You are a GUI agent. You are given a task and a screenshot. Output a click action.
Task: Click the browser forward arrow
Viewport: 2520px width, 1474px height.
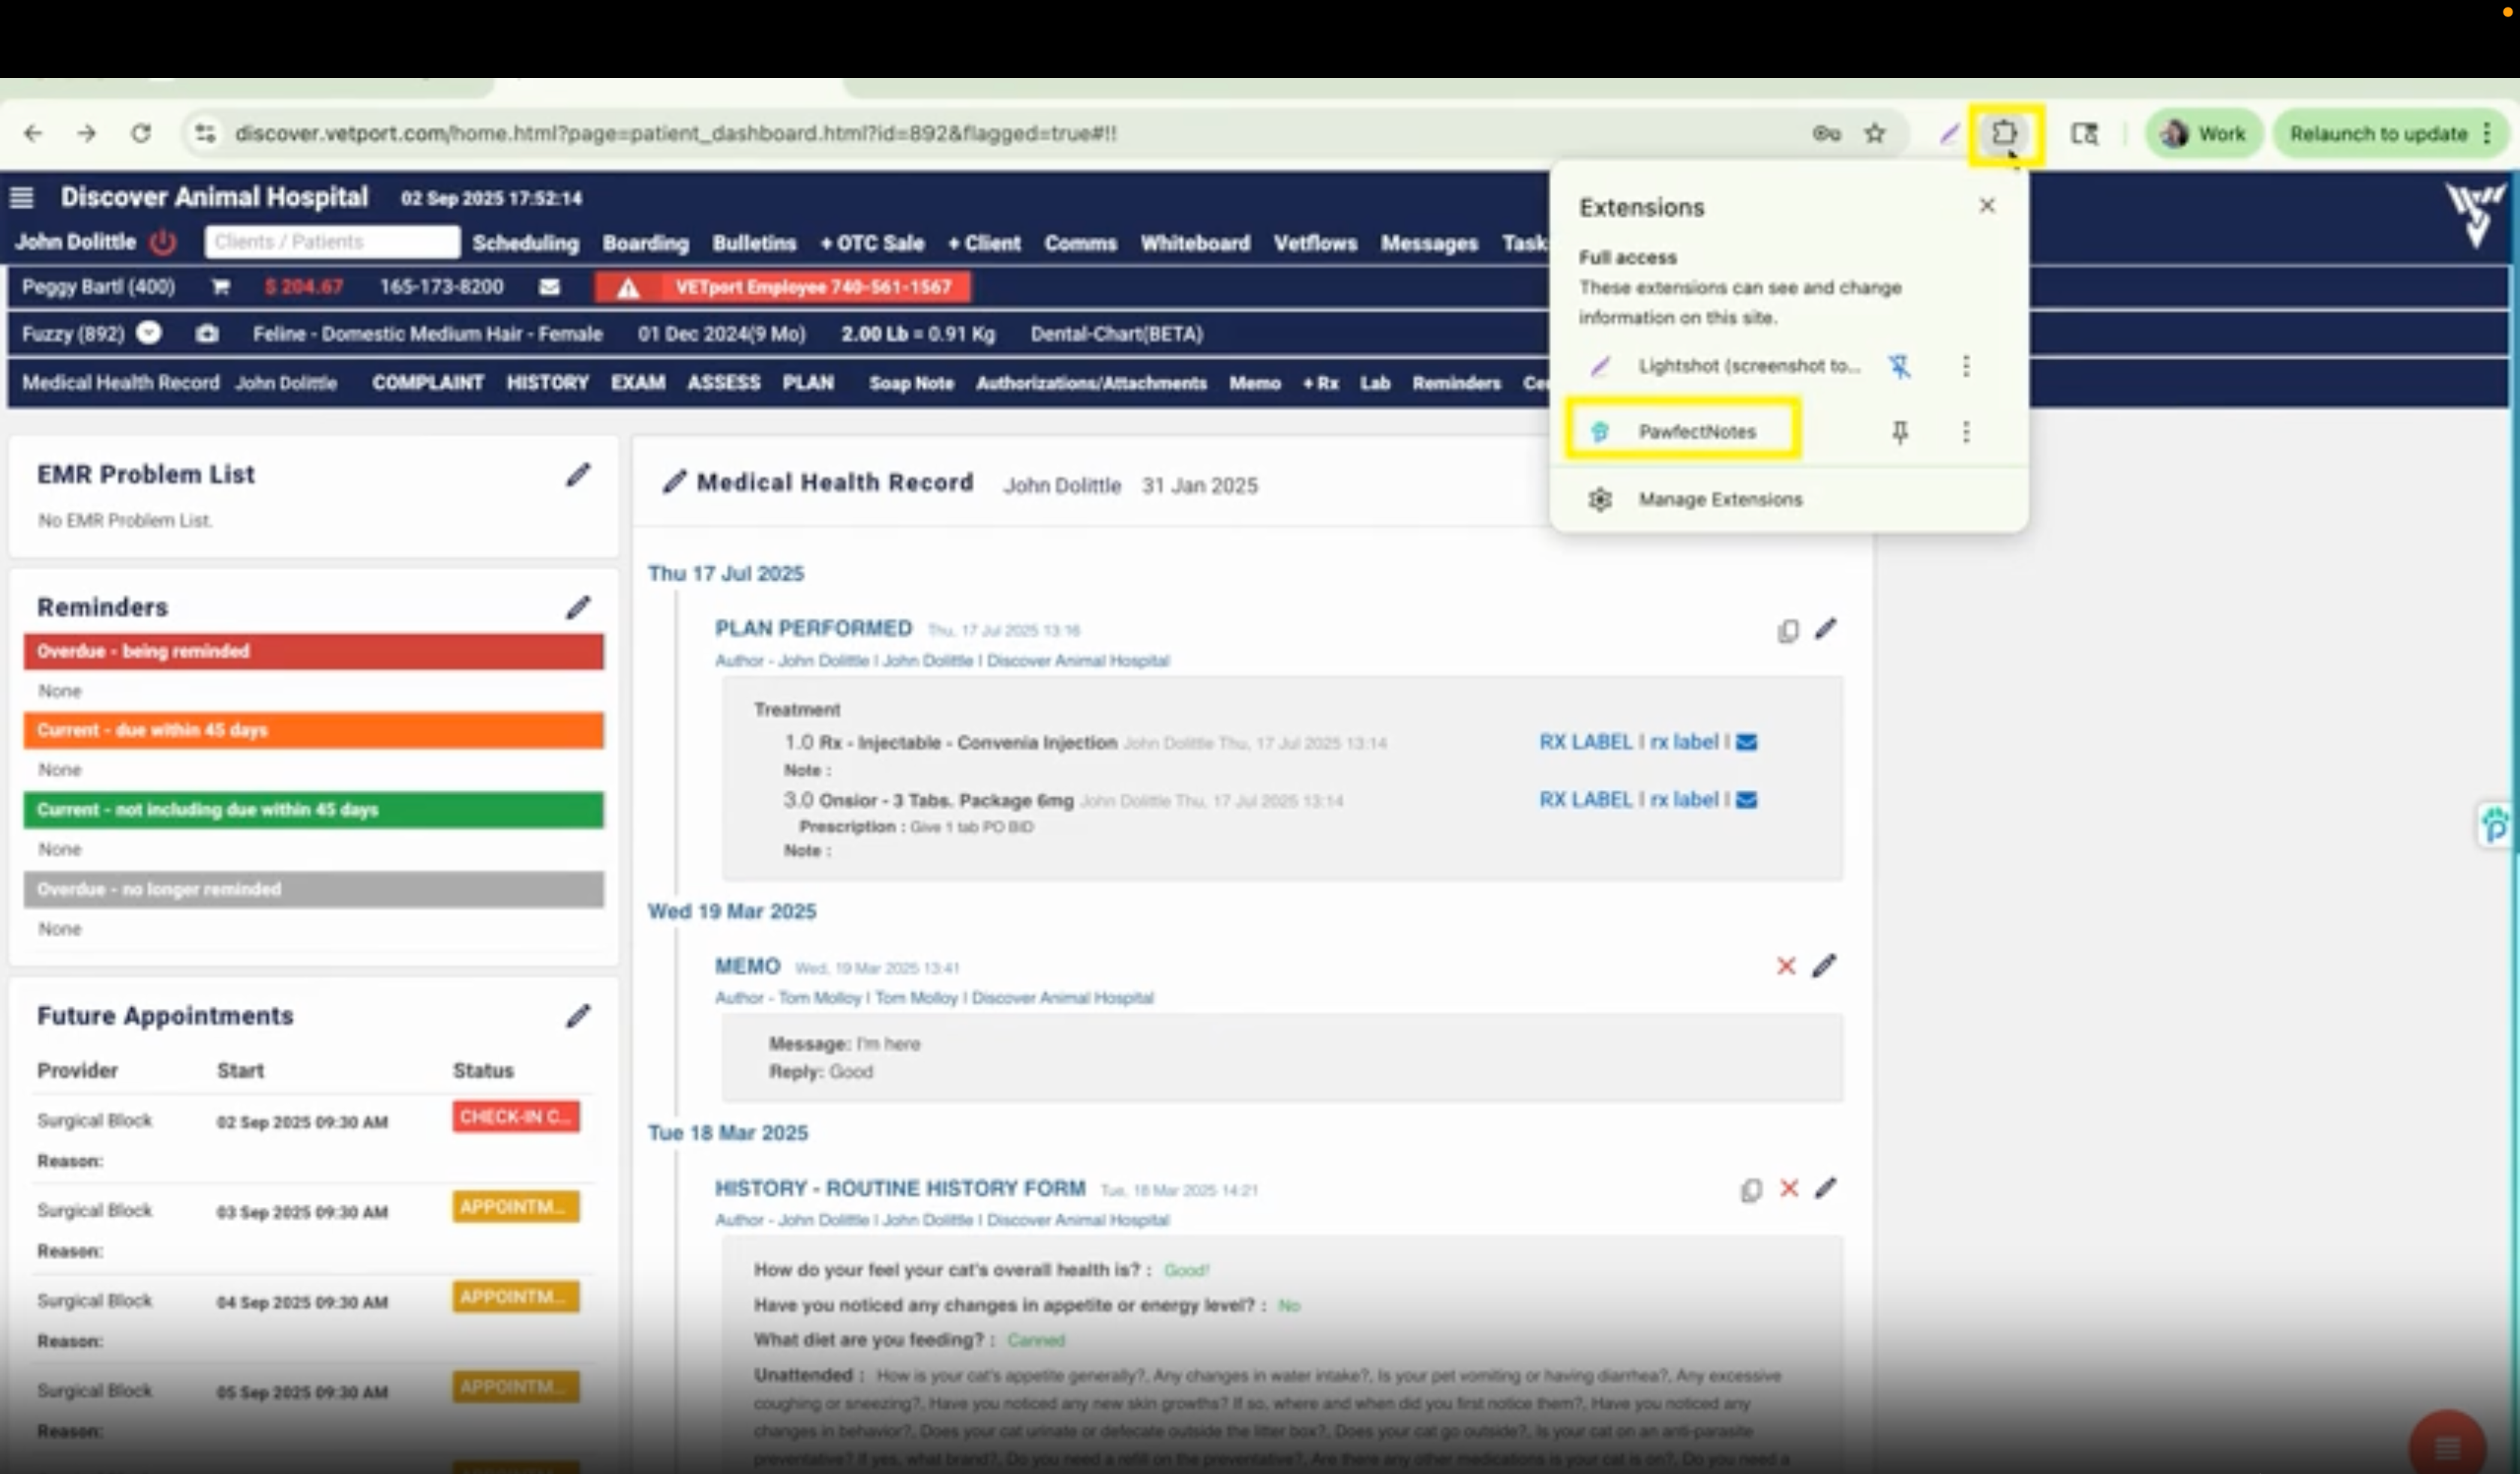point(87,133)
